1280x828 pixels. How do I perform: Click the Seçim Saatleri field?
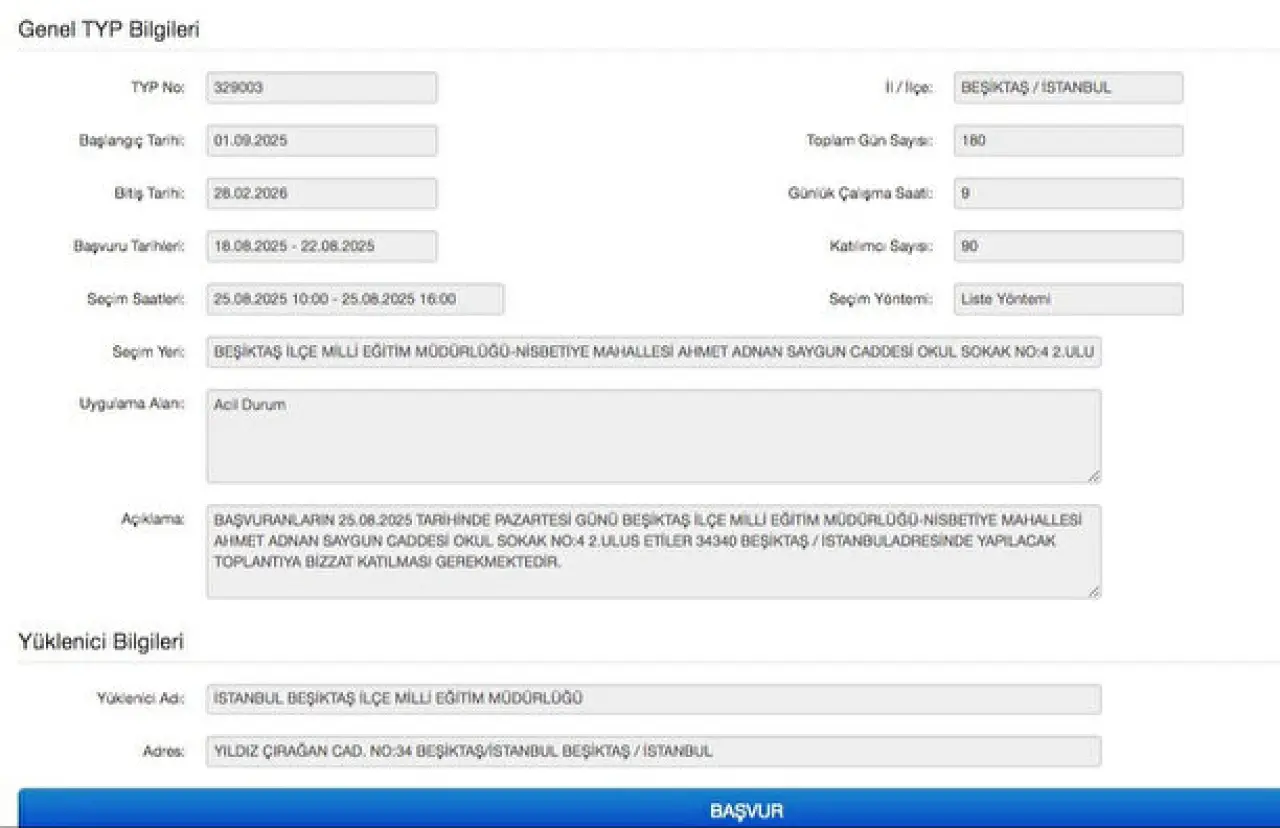point(355,299)
